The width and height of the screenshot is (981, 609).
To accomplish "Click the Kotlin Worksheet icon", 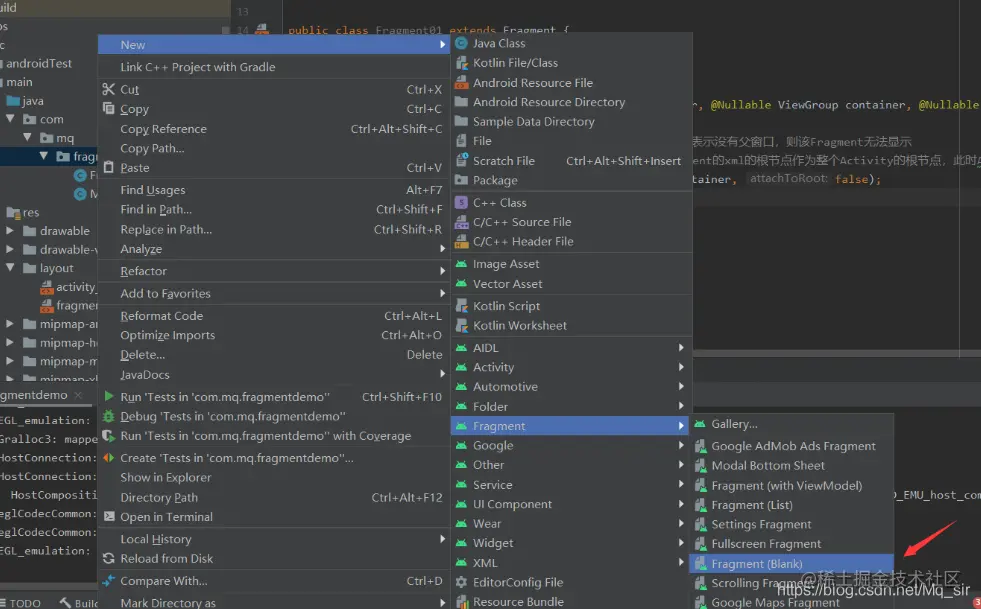I will (461, 325).
